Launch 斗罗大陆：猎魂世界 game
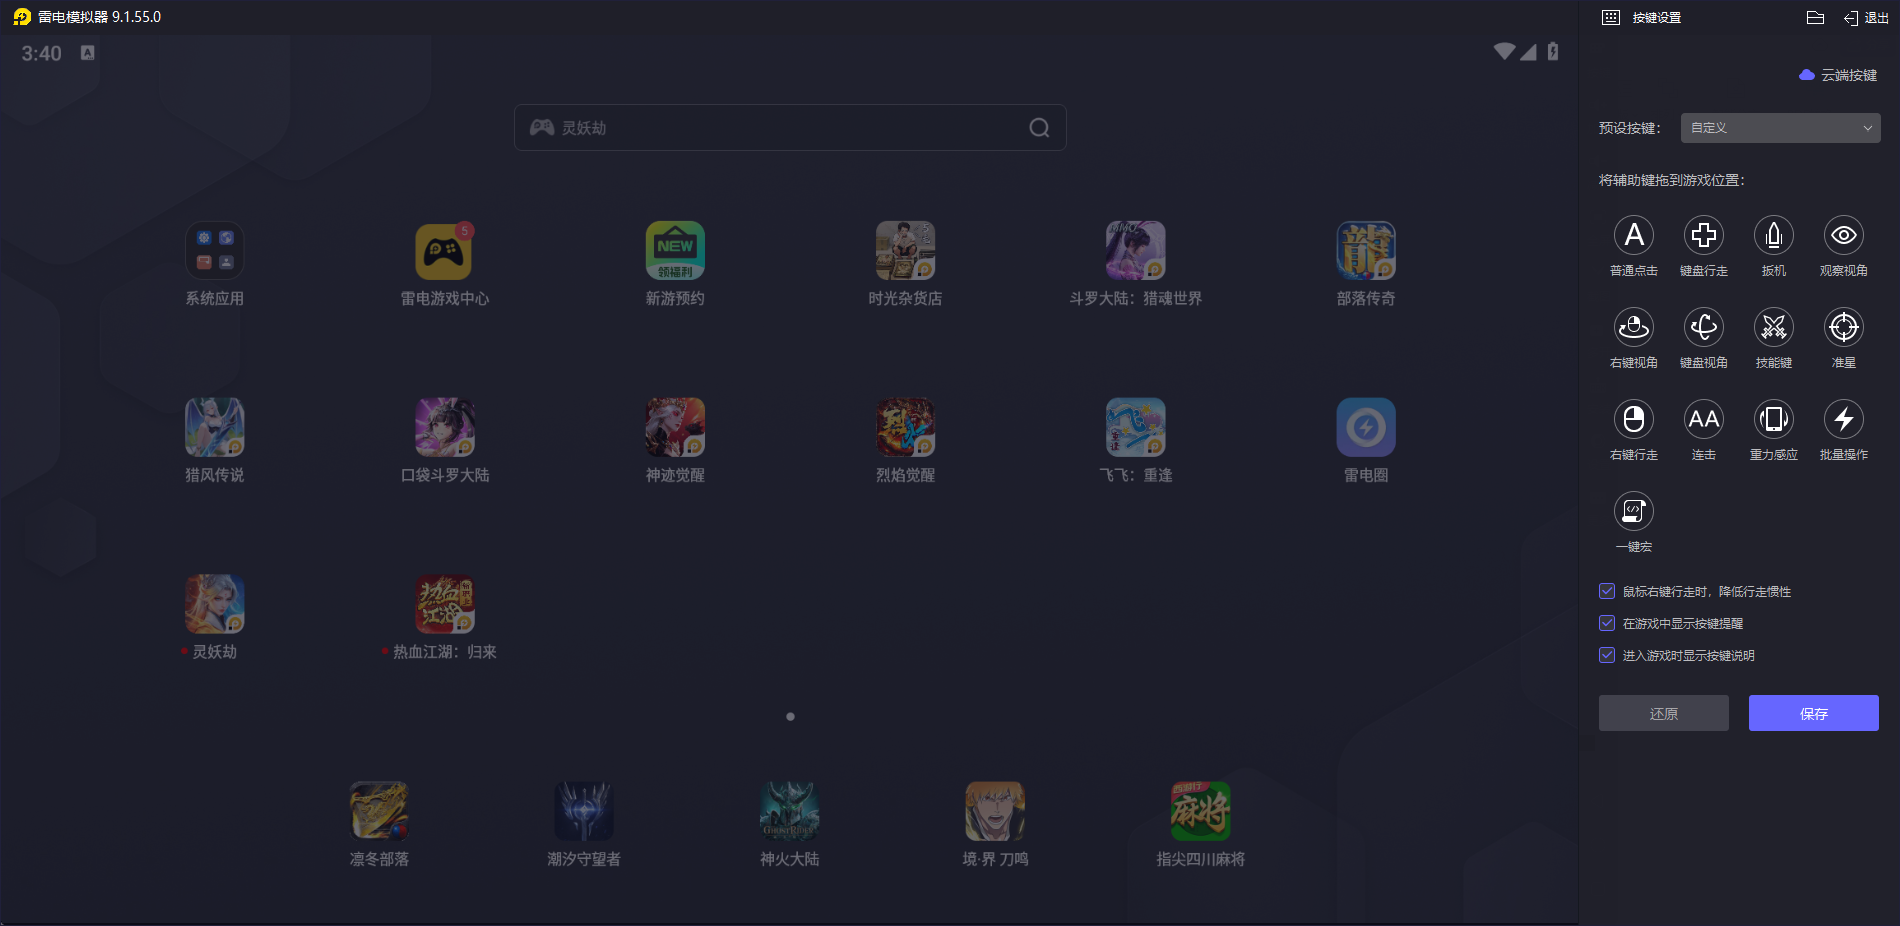 [x=1136, y=250]
